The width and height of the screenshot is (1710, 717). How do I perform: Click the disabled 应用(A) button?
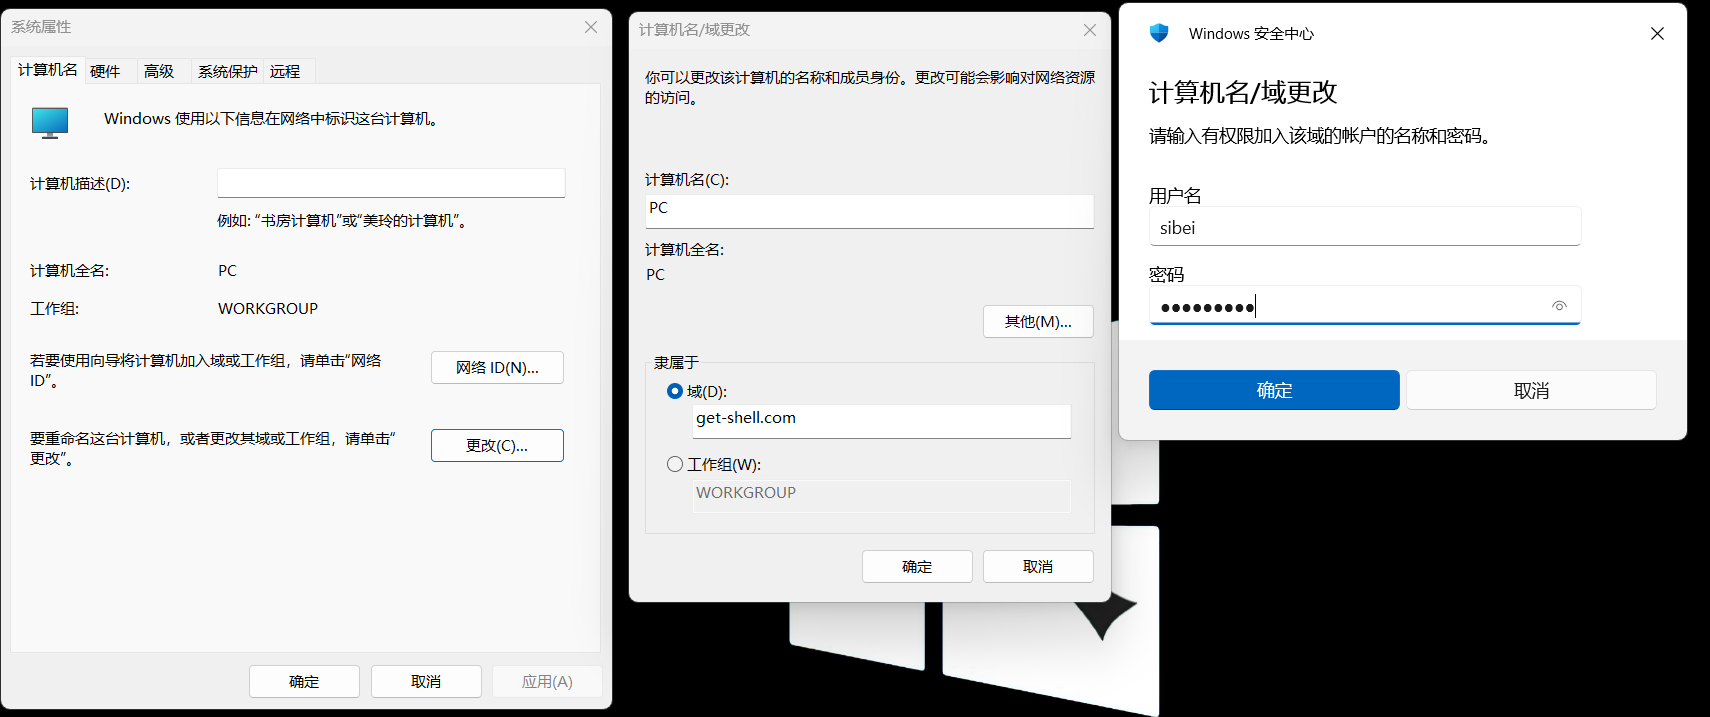pos(547,681)
